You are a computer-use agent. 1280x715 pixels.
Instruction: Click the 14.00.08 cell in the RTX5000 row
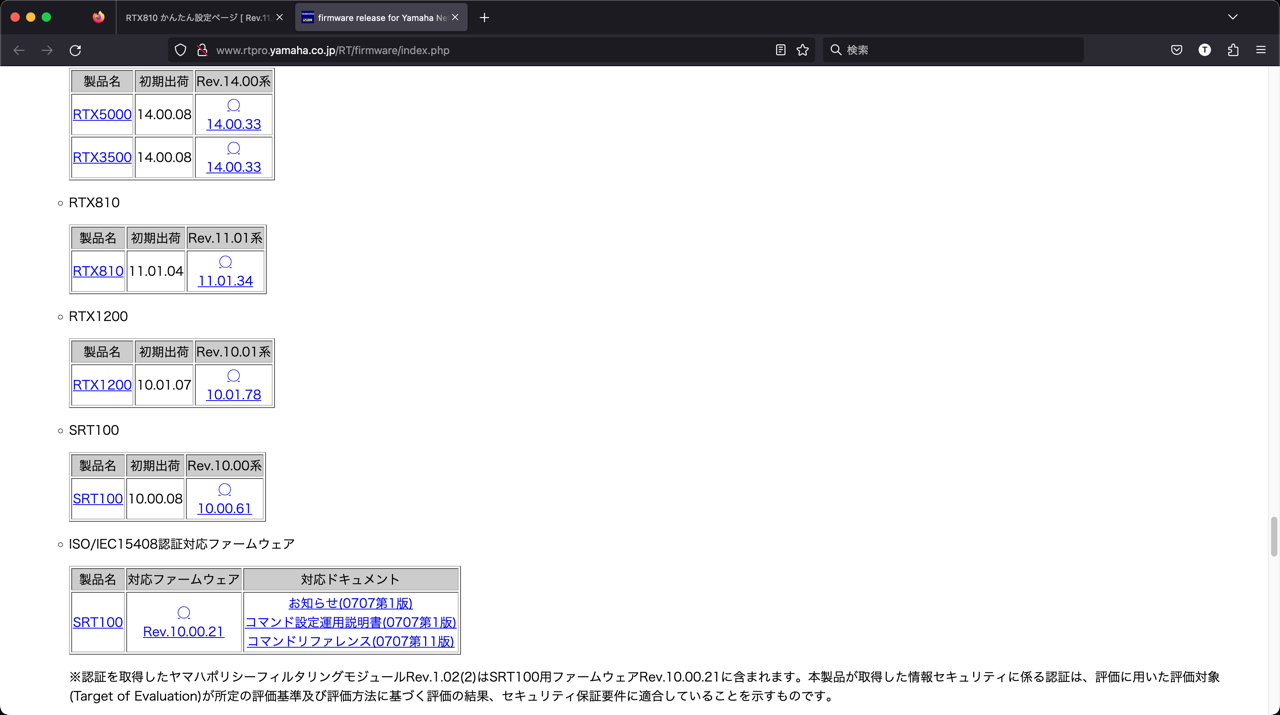[x=164, y=114]
